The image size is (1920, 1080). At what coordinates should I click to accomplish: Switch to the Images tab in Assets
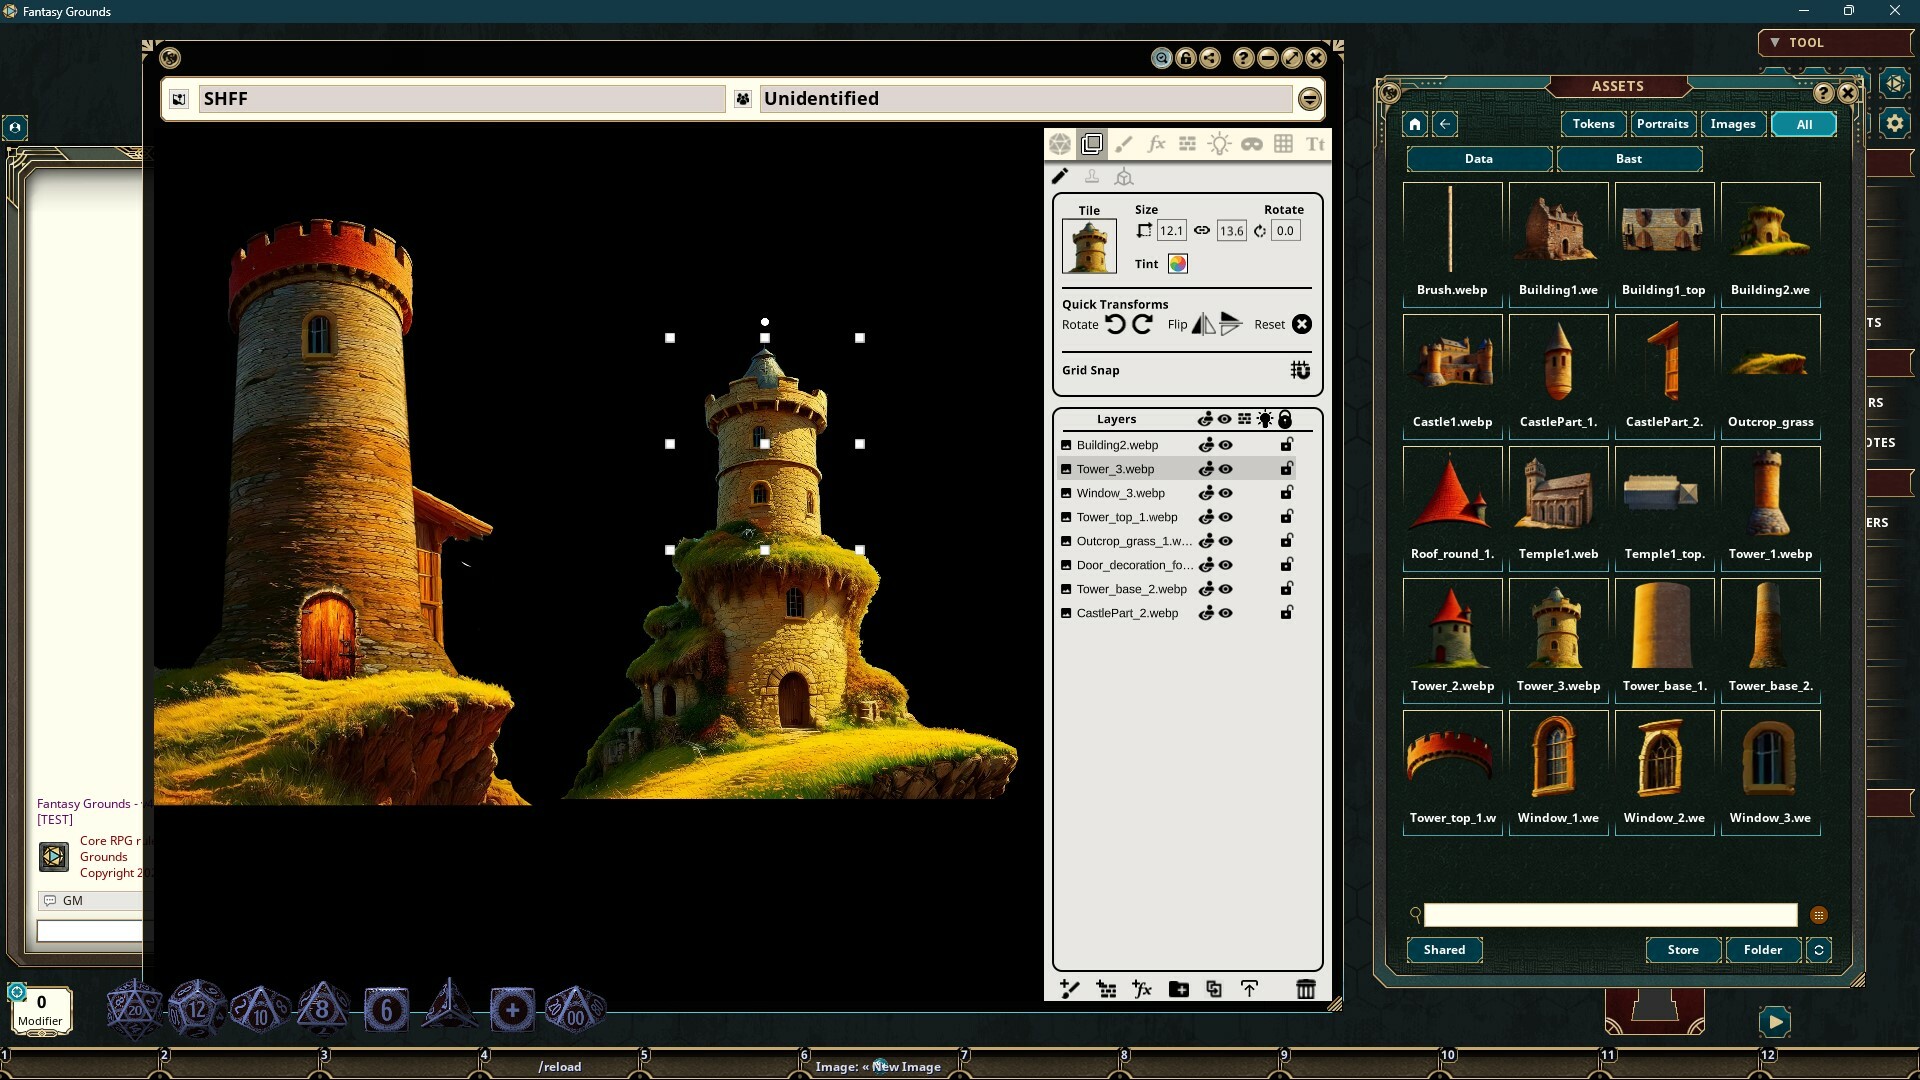coord(1731,123)
